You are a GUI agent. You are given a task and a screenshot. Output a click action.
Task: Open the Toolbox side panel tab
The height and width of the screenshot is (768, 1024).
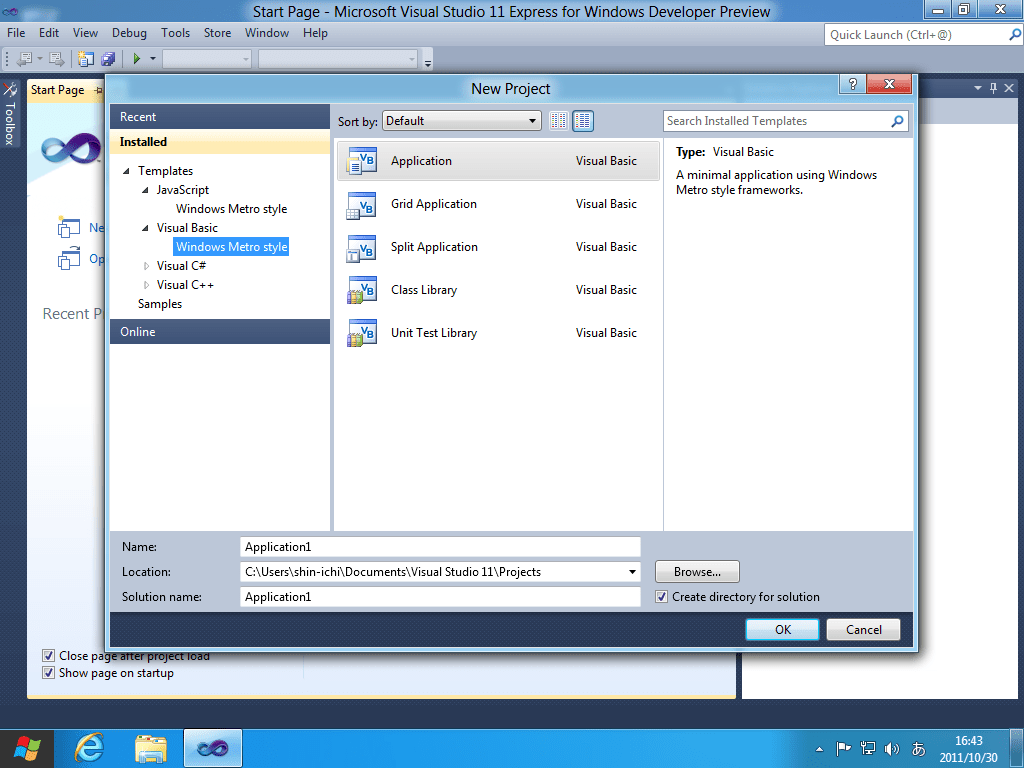tap(10, 112)
